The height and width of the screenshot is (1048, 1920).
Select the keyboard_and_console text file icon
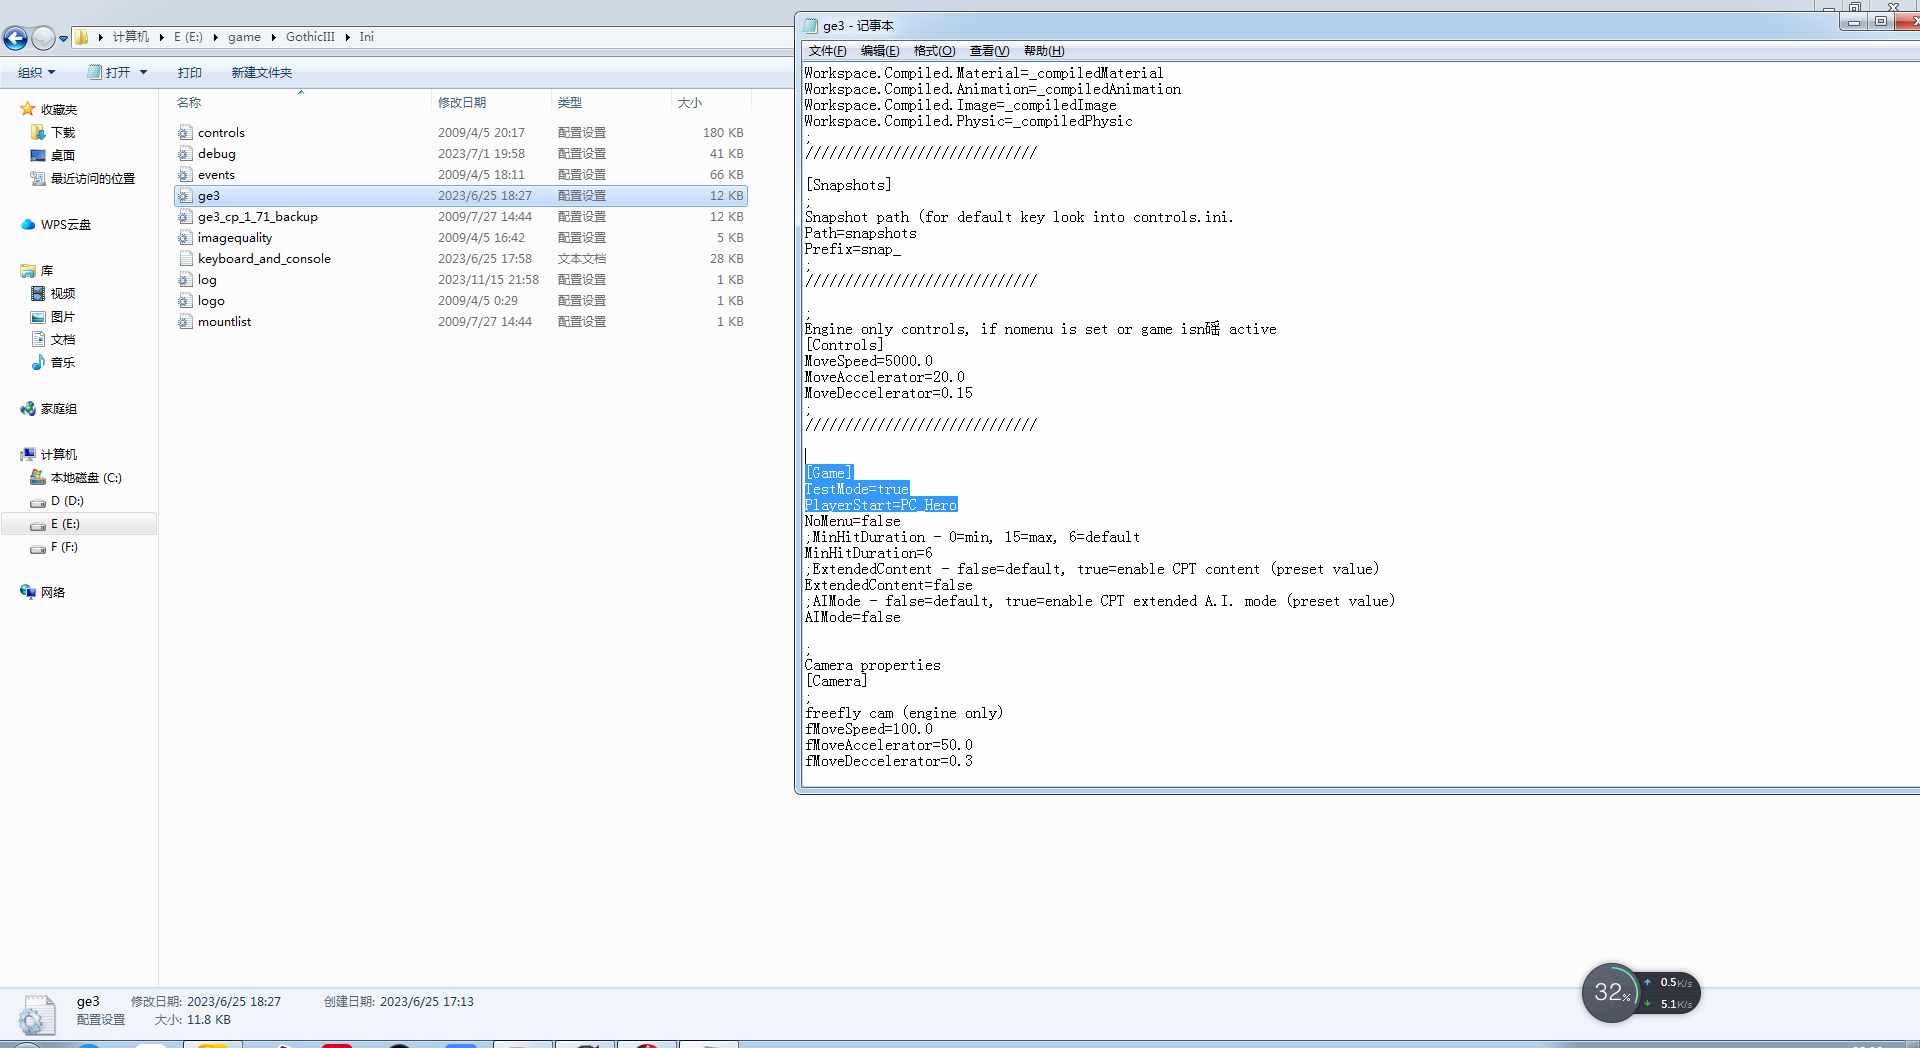[x=185, y=258]
